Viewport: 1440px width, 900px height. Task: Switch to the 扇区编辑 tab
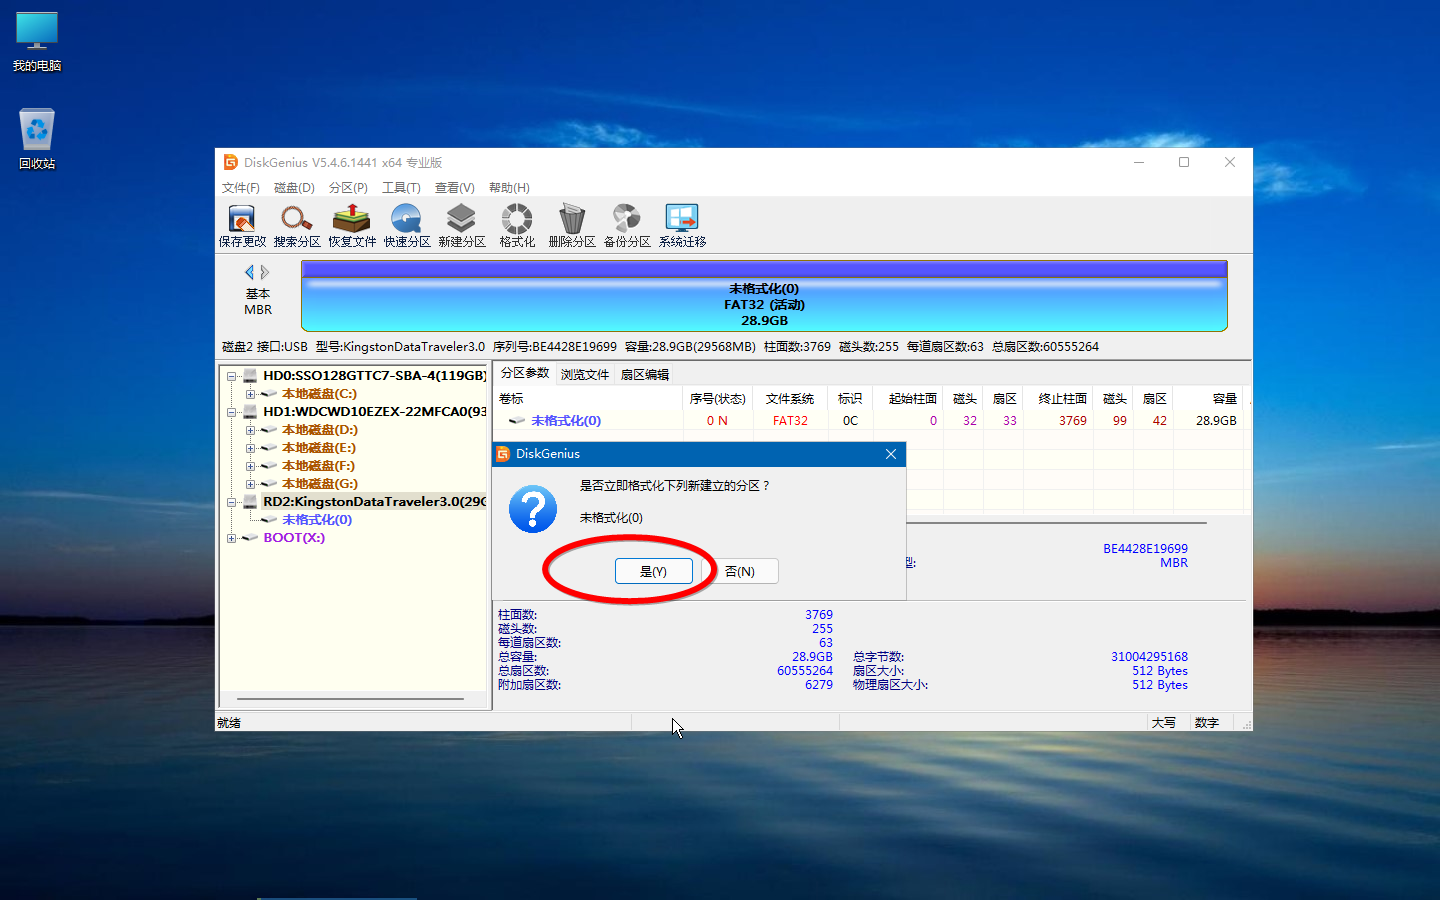[x=645, y=375]
